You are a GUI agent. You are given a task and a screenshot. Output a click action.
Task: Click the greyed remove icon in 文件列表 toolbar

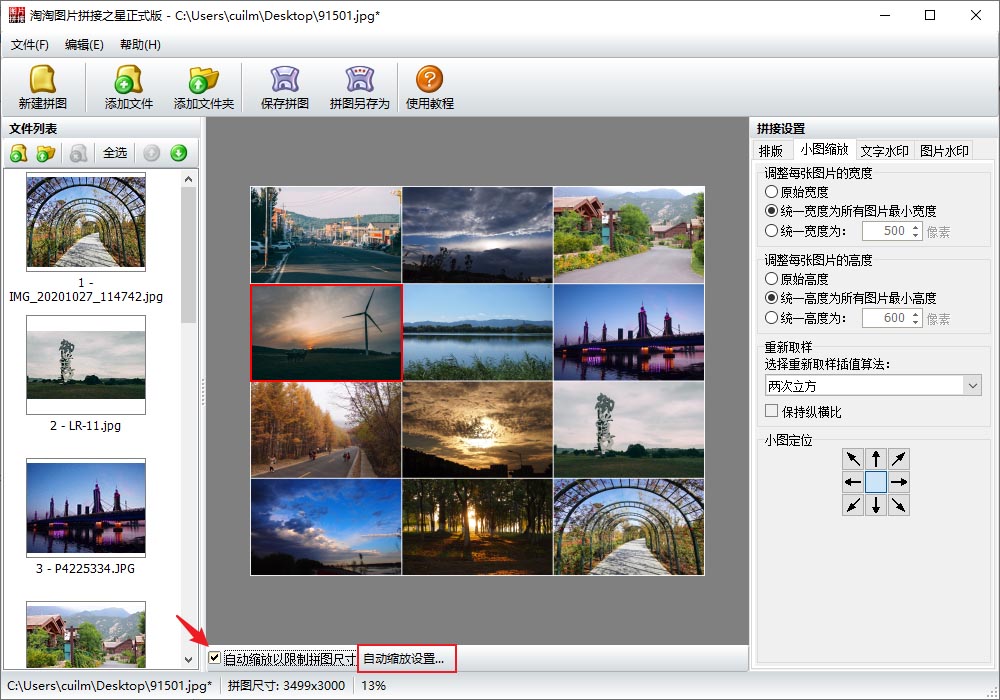point(78,153)
